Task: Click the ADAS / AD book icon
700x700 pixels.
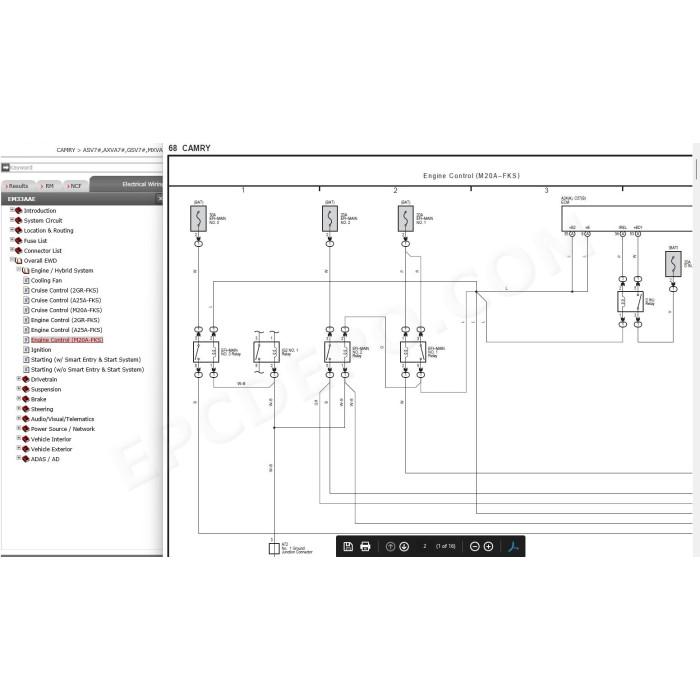Action: pos(25,459)
